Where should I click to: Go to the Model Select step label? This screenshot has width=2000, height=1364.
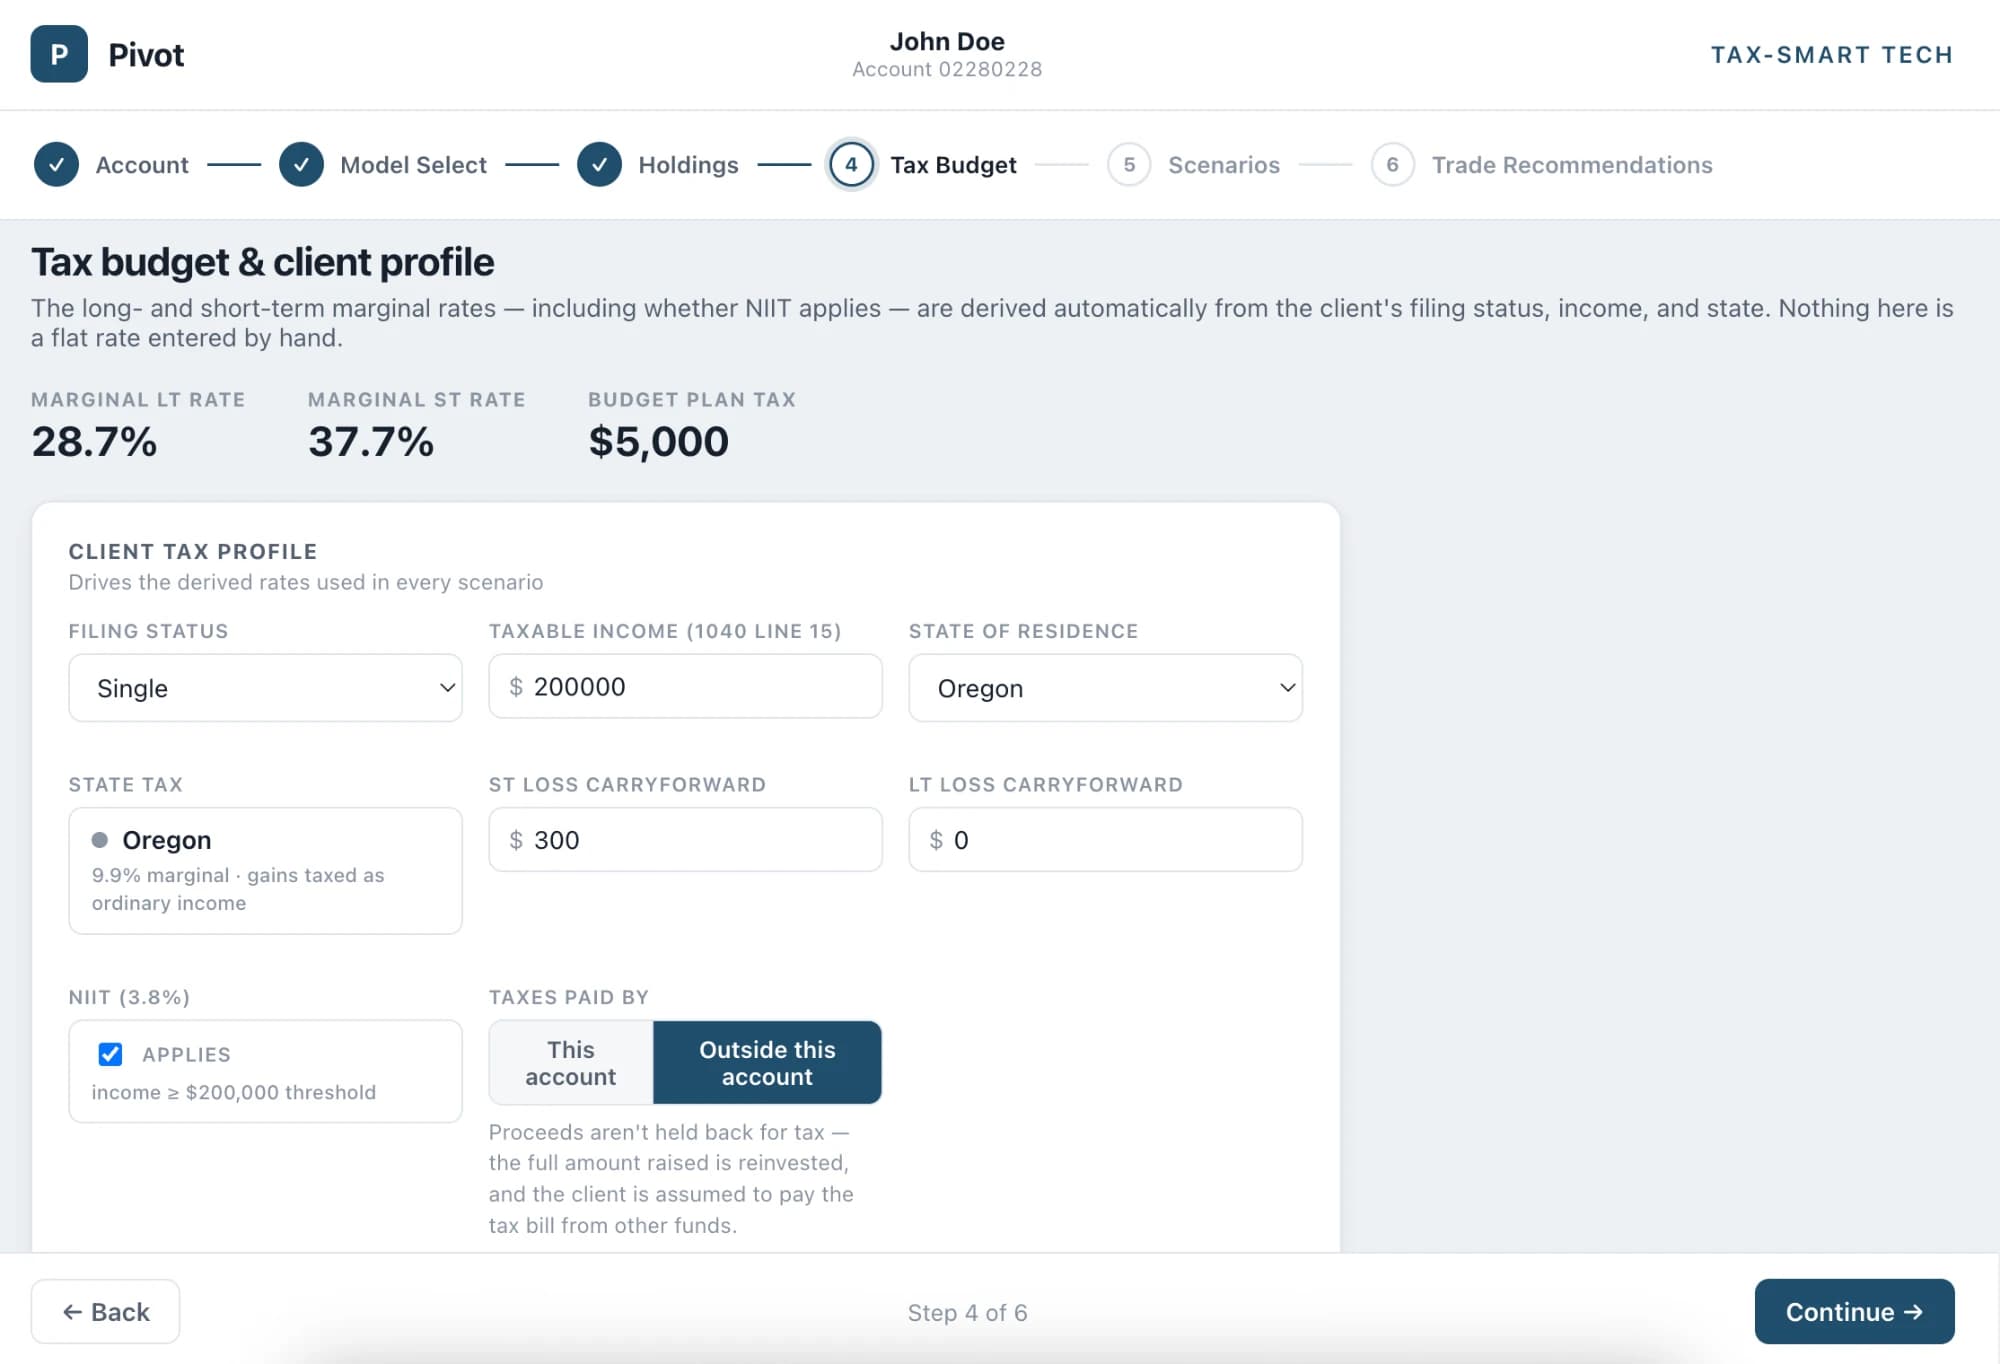(x=413, y=165)
